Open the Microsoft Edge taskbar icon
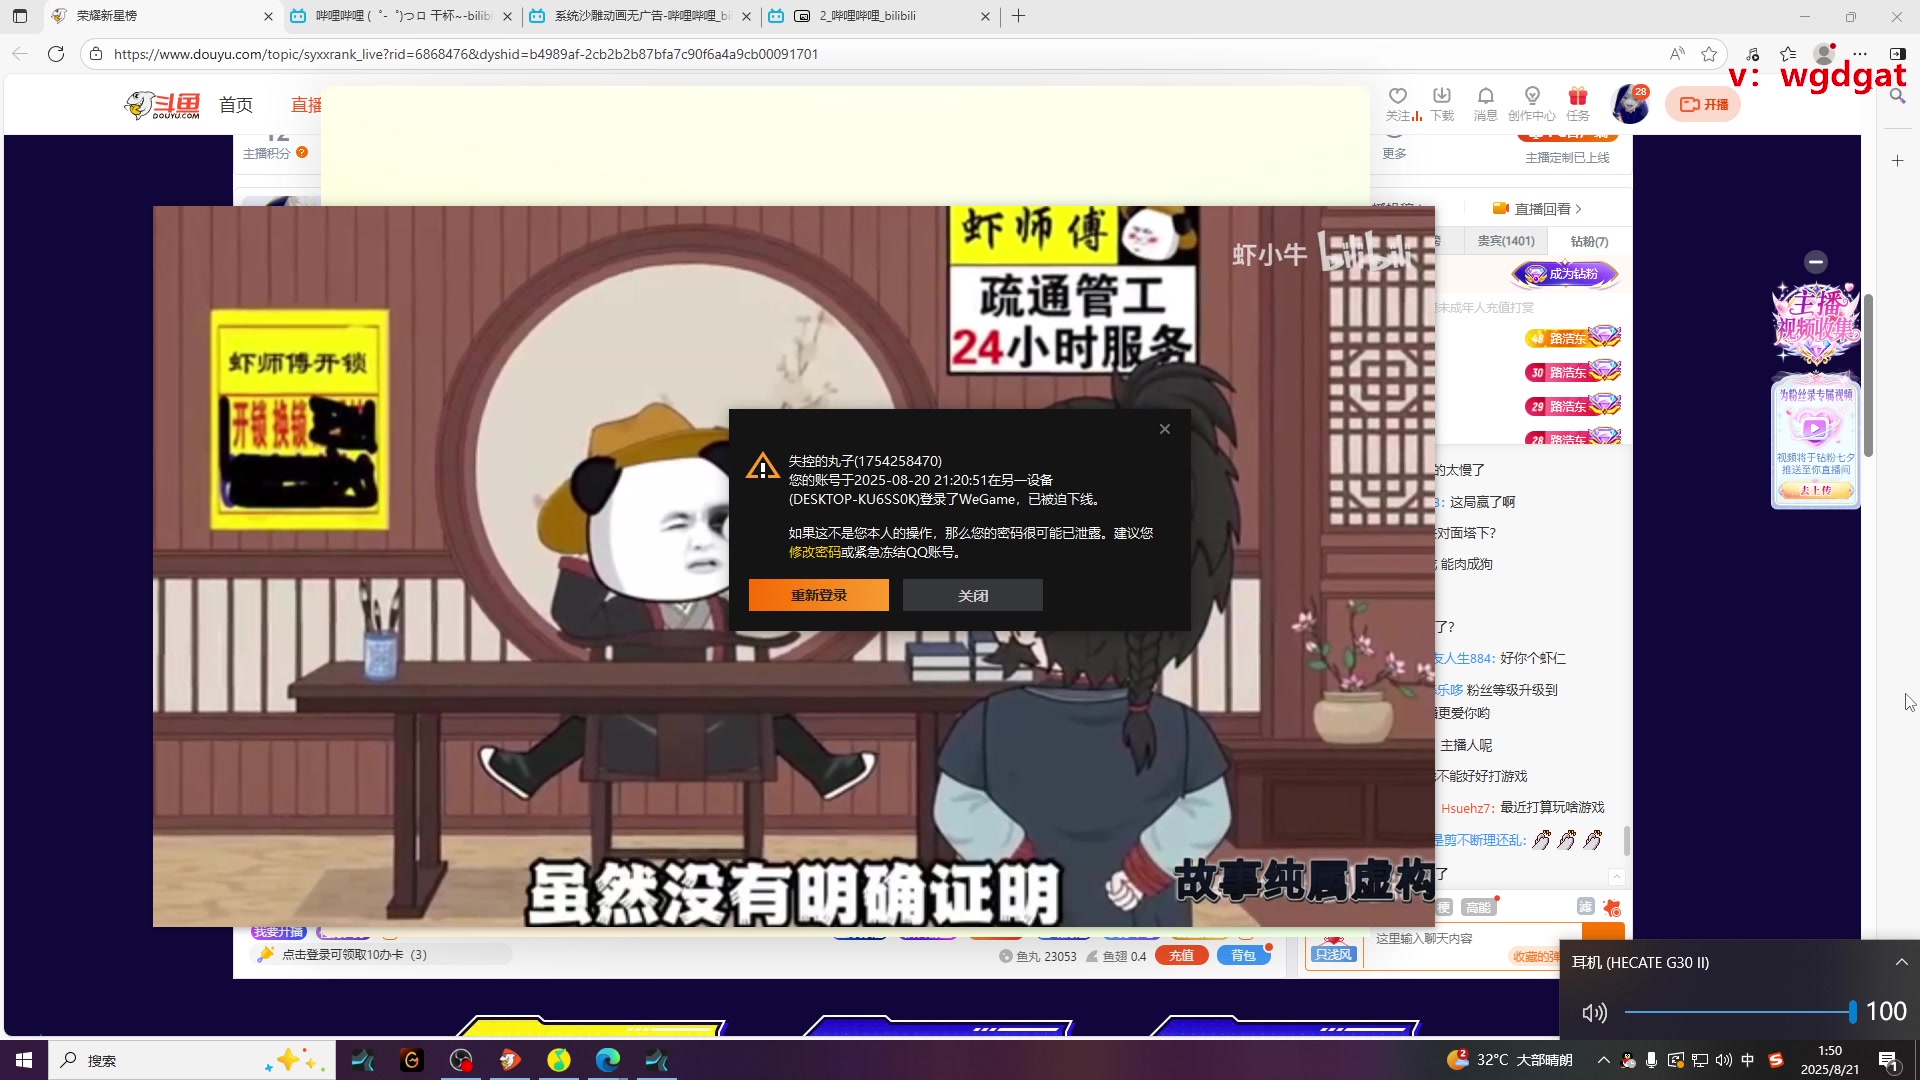Image resolution: width=1920 pixels, height=1080 pixels. click(x=607, y=1060)
